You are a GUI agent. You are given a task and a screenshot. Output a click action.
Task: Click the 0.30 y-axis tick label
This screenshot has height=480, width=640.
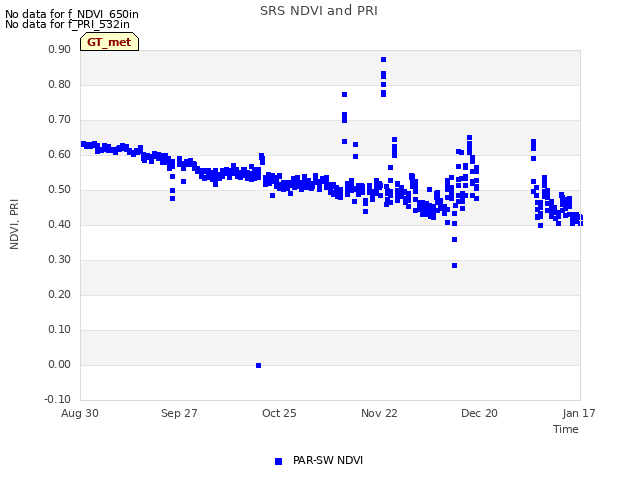[x=60, y=260]
